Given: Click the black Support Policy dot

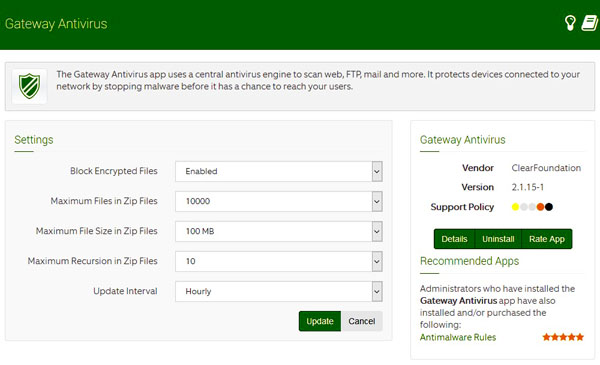Looking at the screenshot, I should (549, 207).
